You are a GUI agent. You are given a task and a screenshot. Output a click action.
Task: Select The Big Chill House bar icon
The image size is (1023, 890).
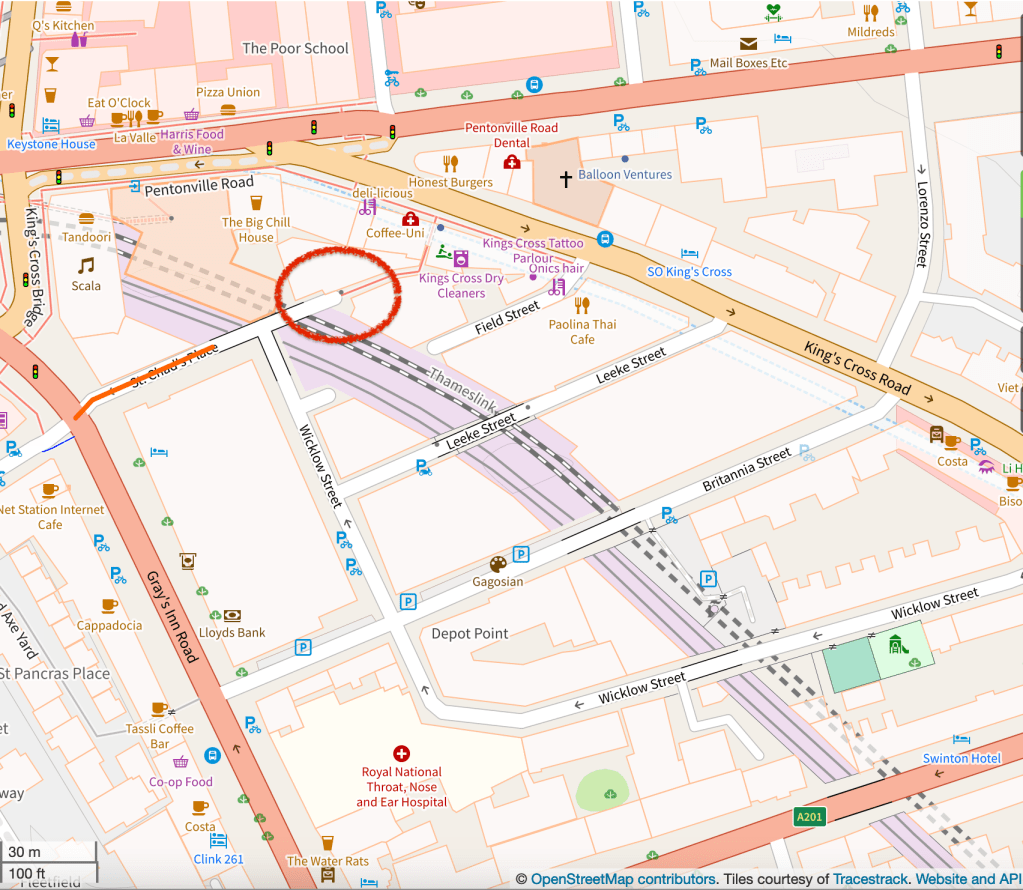256,203
